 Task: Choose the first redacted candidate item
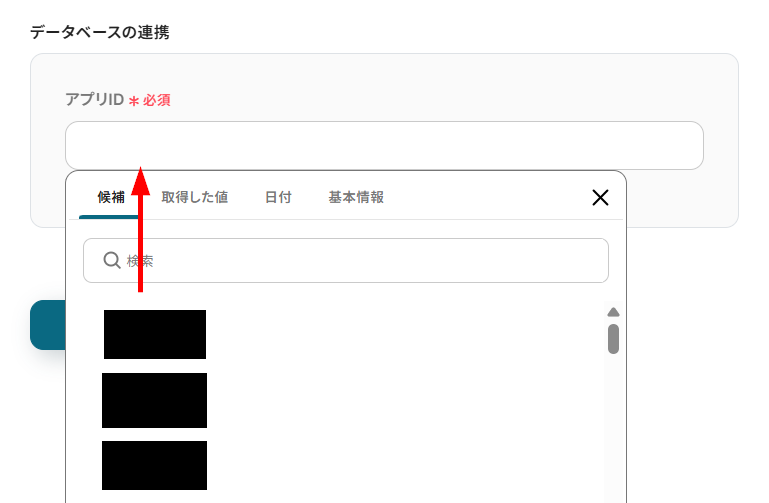(x=155, y=334)
